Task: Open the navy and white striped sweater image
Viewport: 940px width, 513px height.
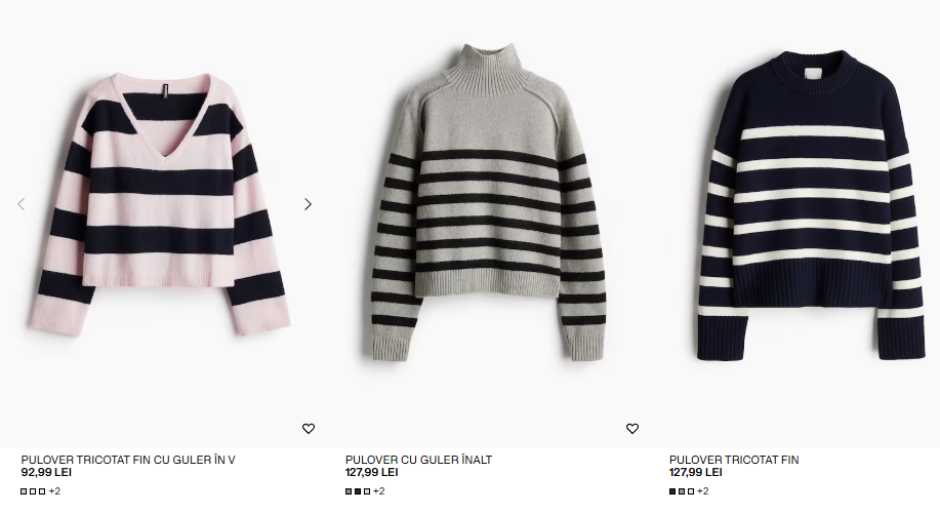Action: coord(811,206)
